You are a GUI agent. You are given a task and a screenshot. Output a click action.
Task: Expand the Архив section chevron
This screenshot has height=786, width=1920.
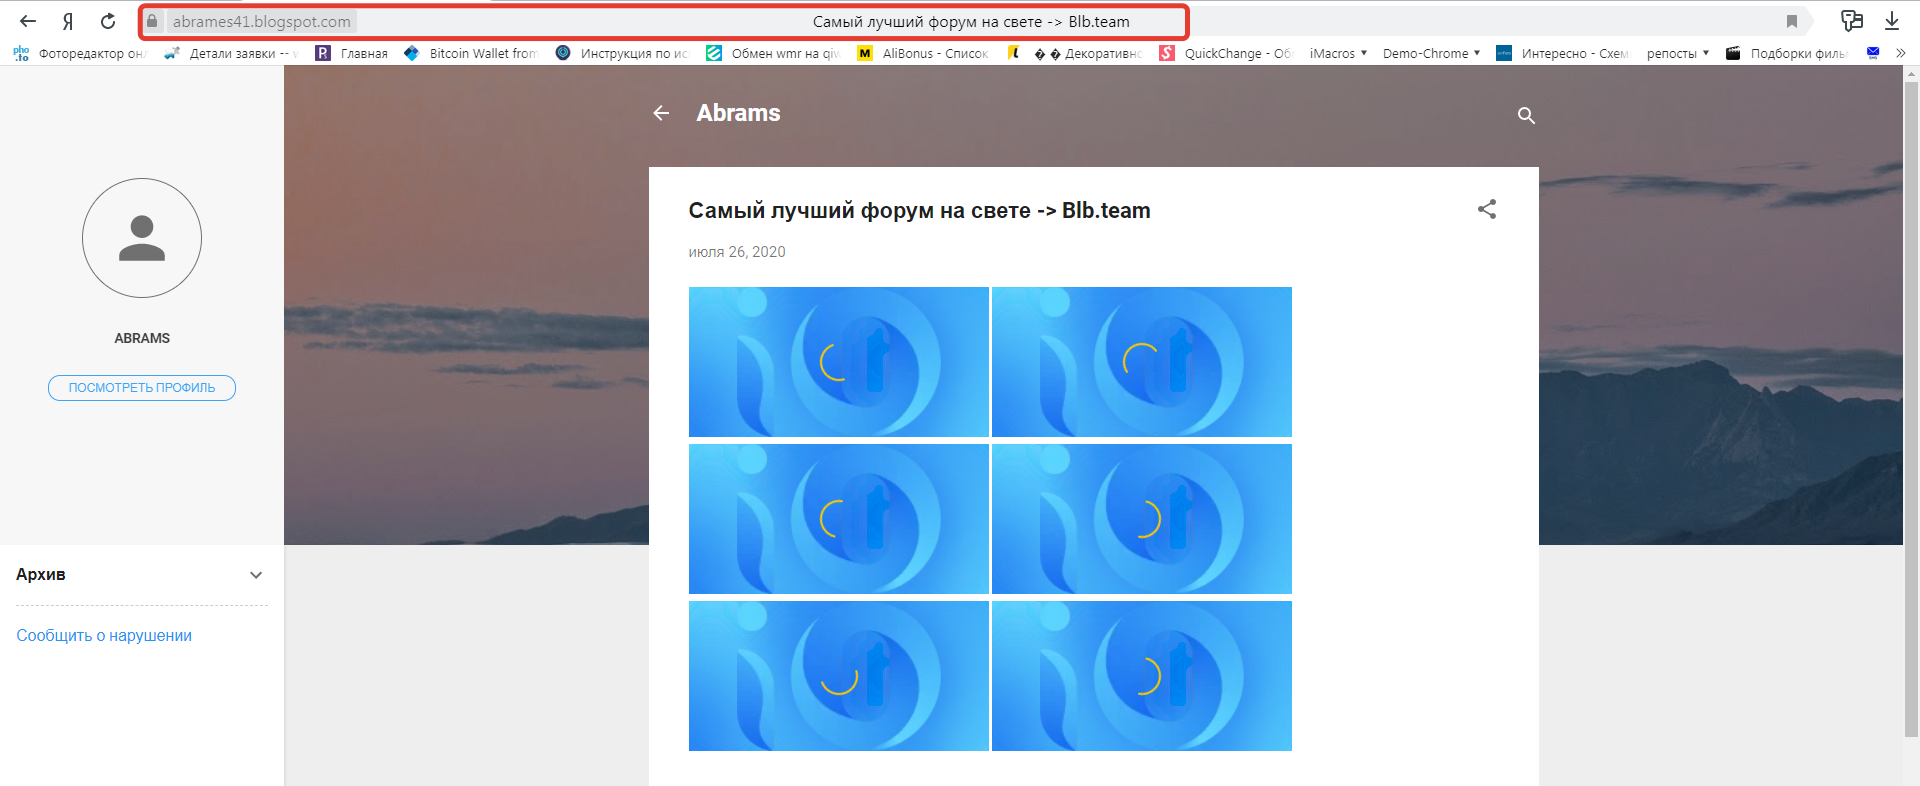[x=256, y=575]
